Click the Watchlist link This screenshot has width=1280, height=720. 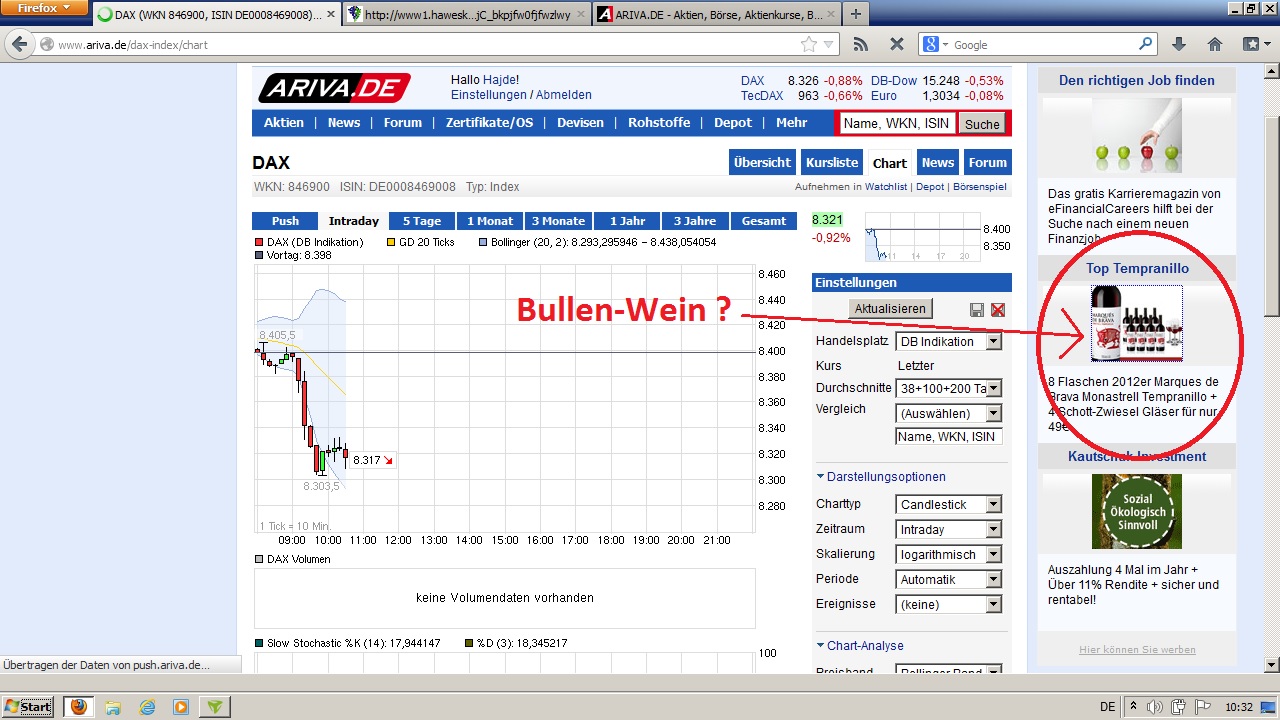pyautogui.click(x=886, y=187)
